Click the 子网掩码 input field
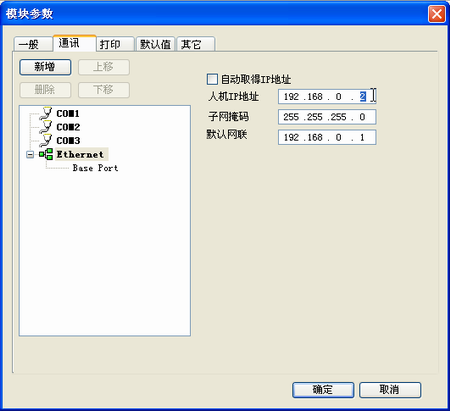 pos(327,117)
